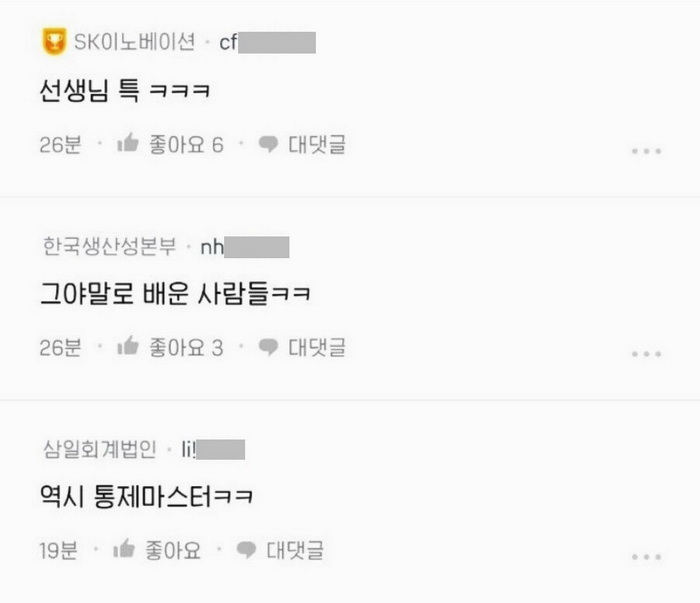Click thumbs-up icon on '그야말로 배운 사람들' comment
This screenshot has width=700, height=603.
[x=128, y=346]
